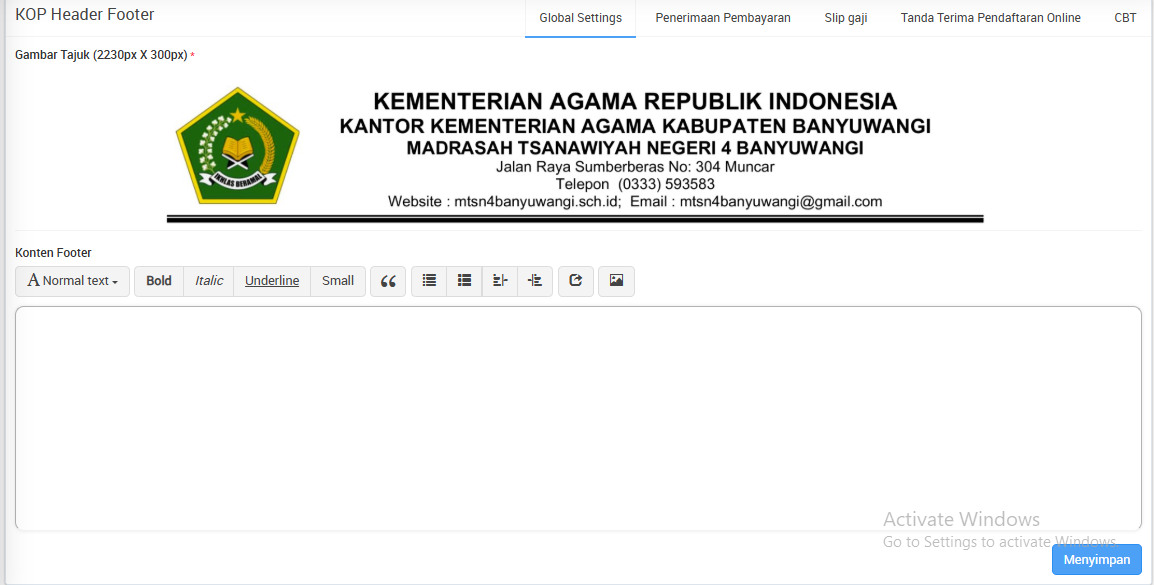Toggle Italic formatting
The image size is (1154, 585).
coord(209,281)
